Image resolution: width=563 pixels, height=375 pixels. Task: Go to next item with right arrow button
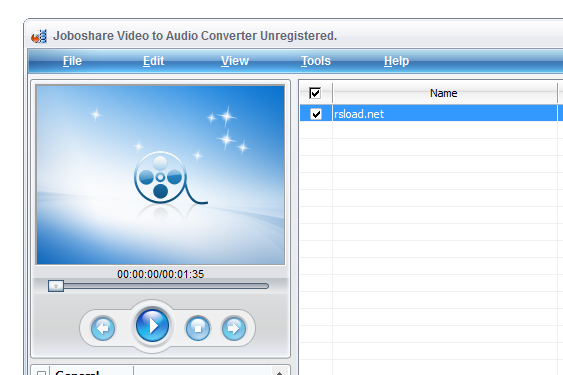click(234, 328)
